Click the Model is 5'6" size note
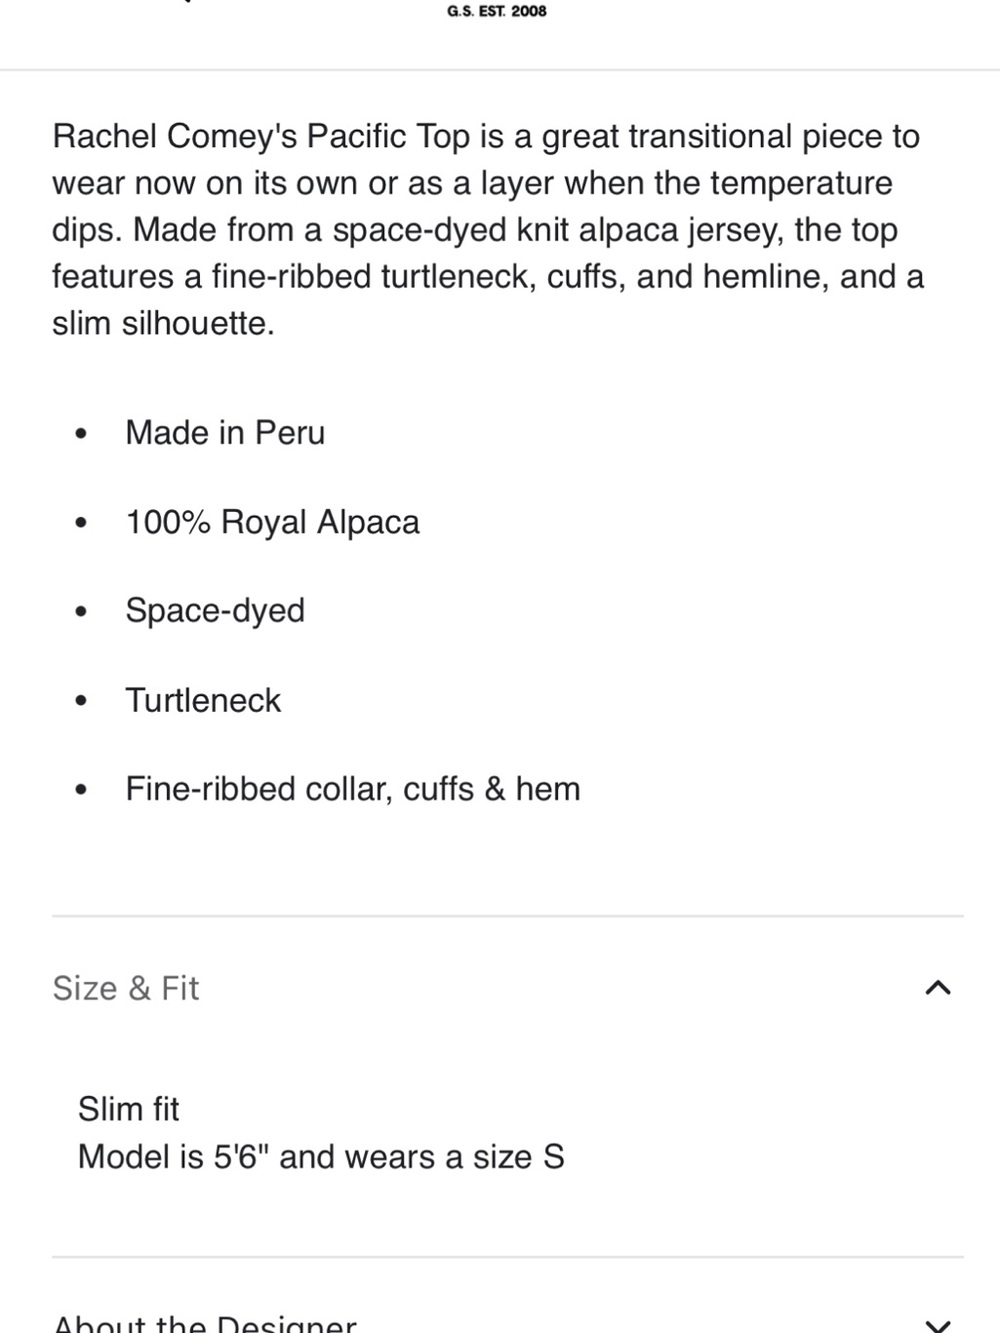The image size is (1000, 1333). [x=321, y=1157]
